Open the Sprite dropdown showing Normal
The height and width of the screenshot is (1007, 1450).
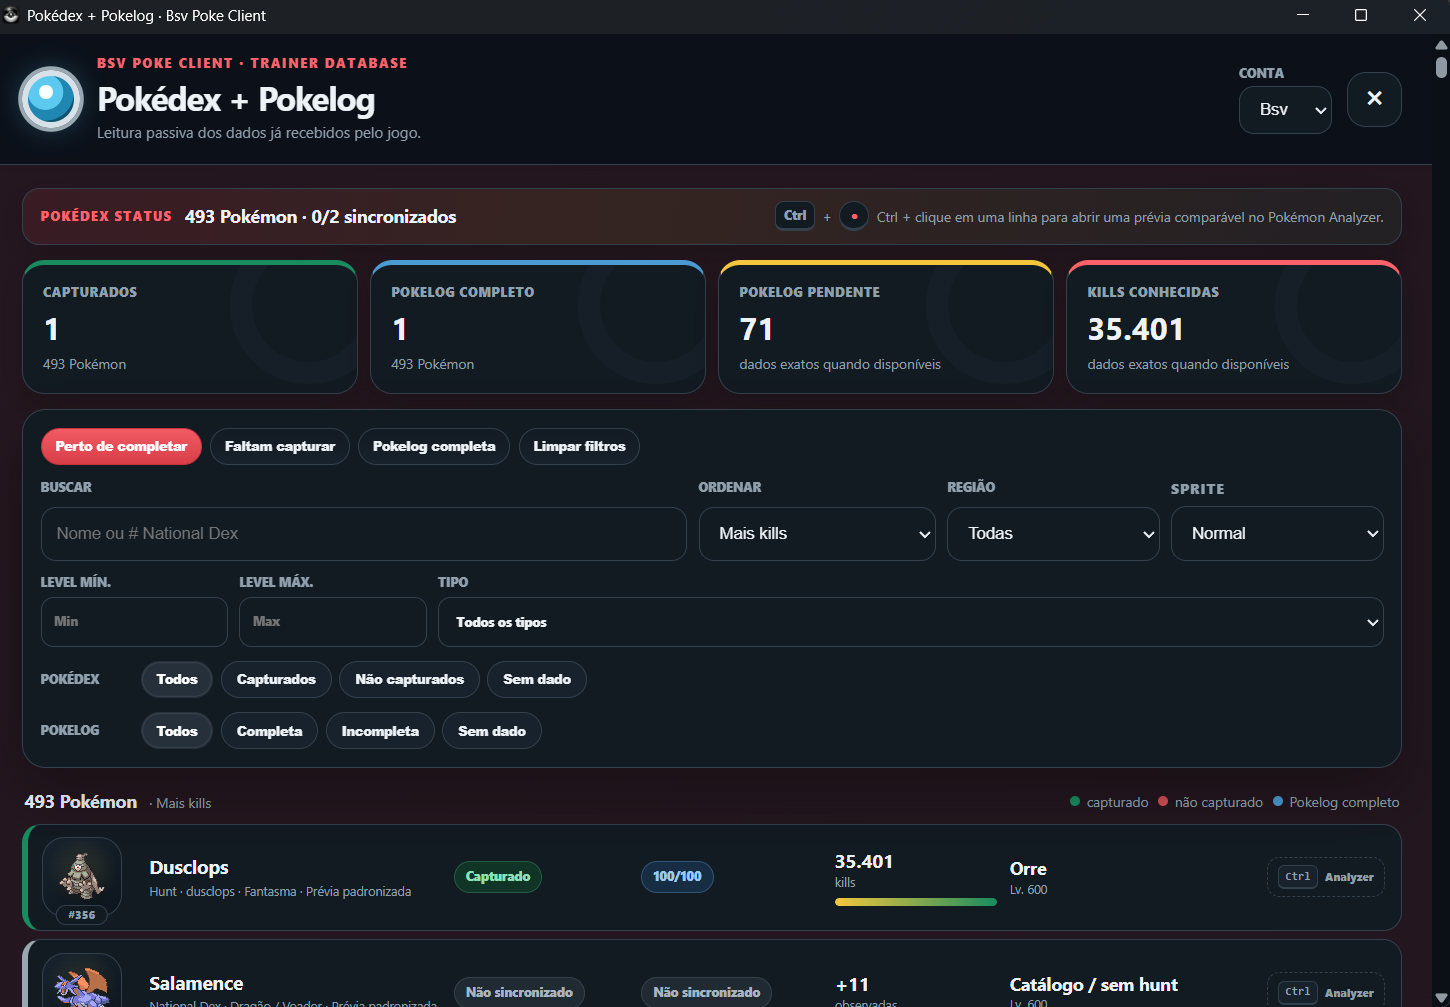coord(1277,534)
